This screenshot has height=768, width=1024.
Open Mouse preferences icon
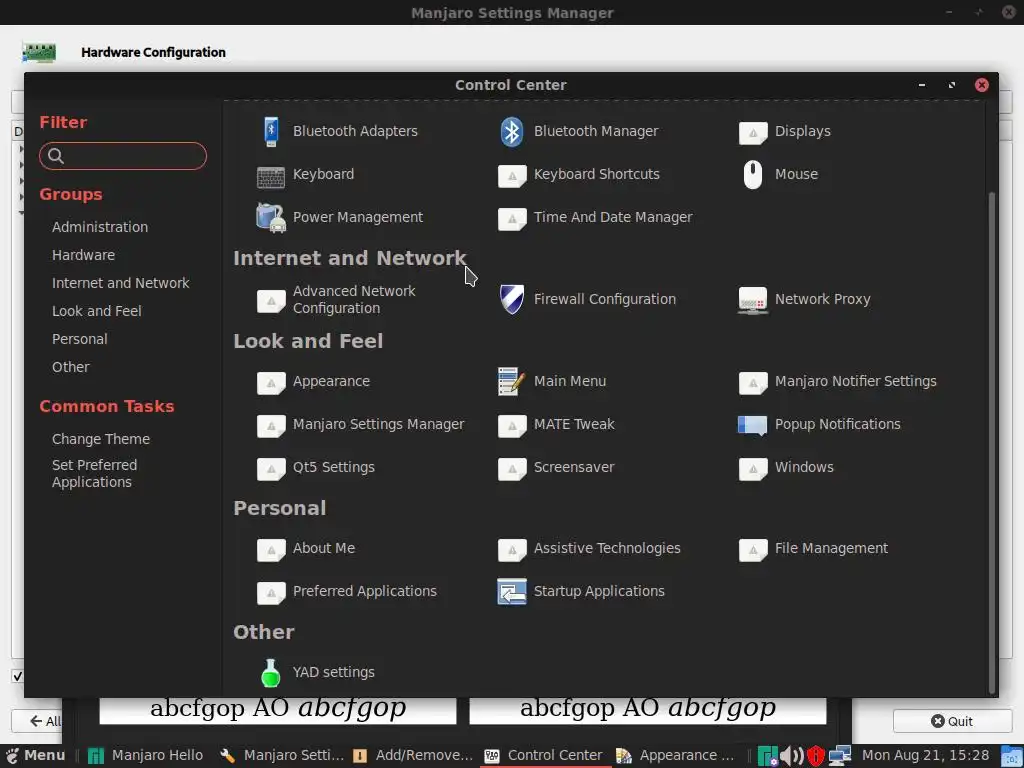pos(752,174)
